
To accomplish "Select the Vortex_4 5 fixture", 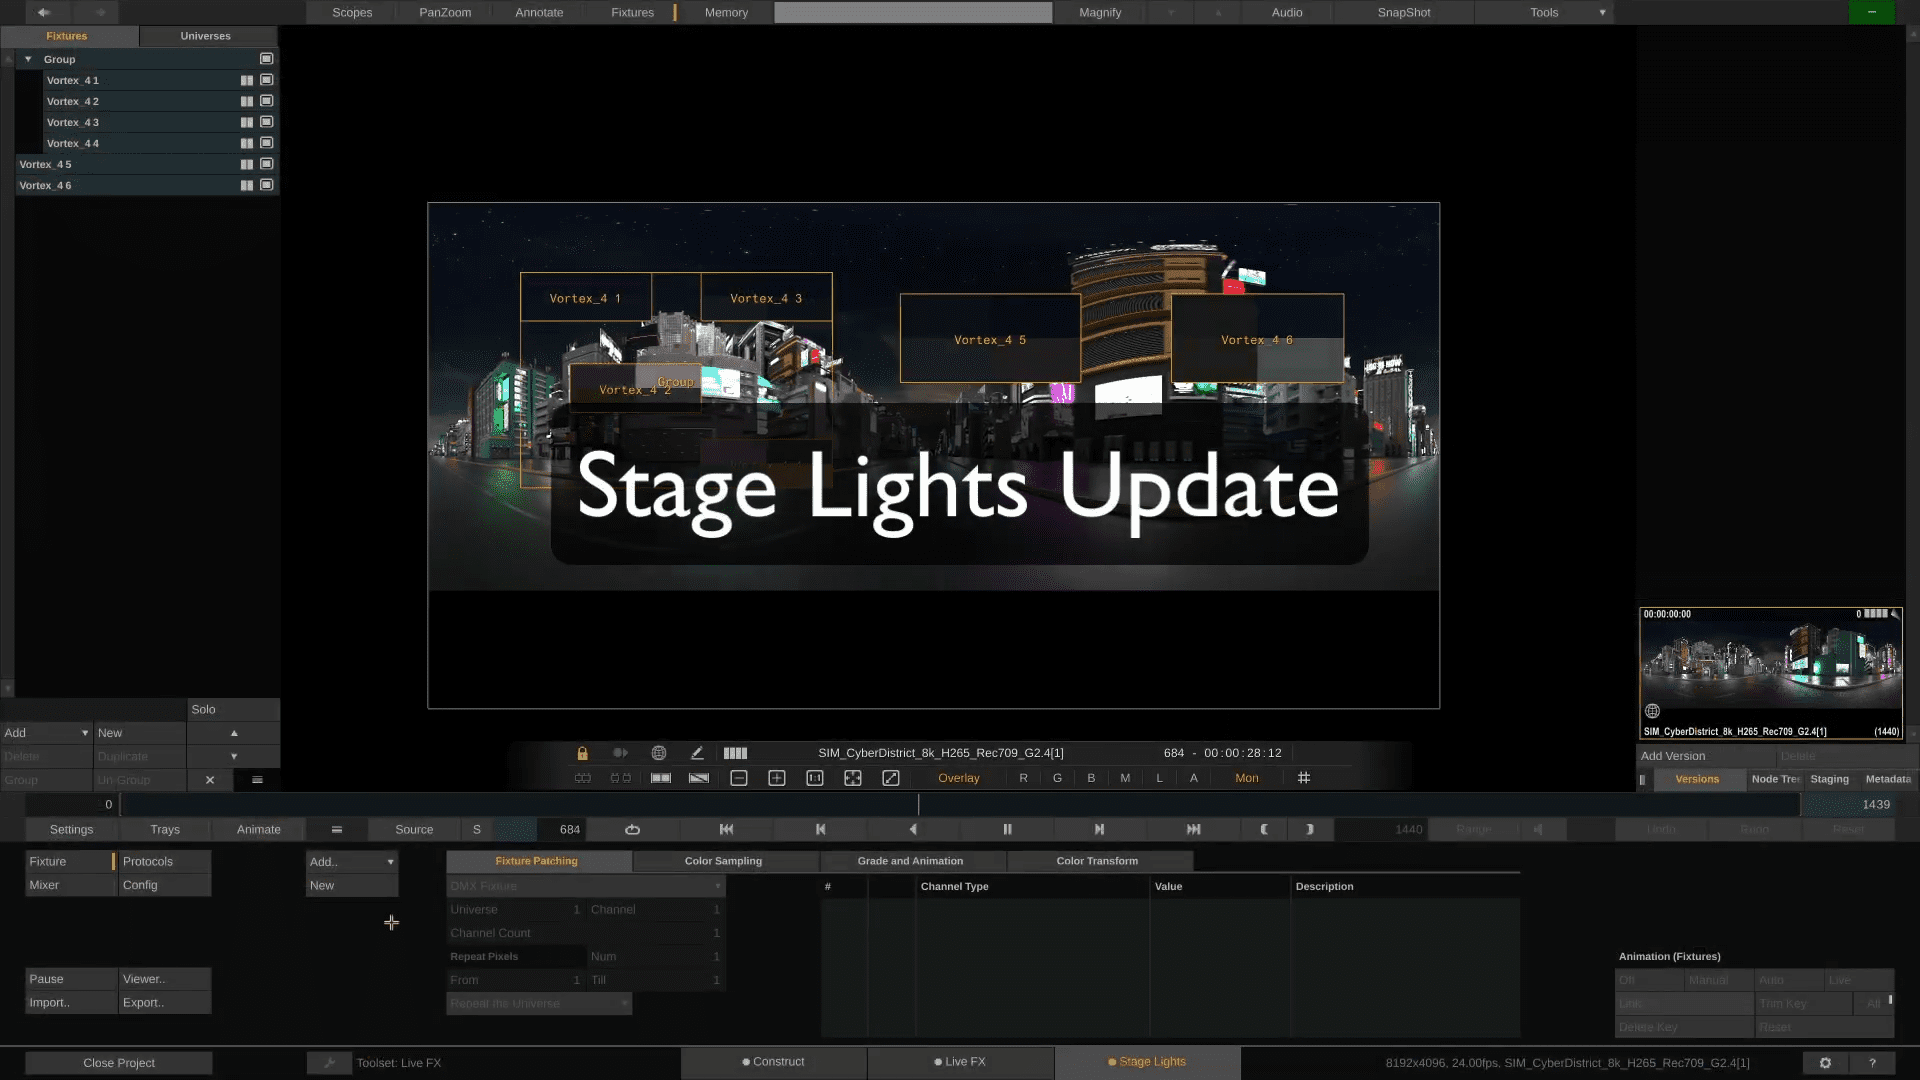I will (46, 164).
